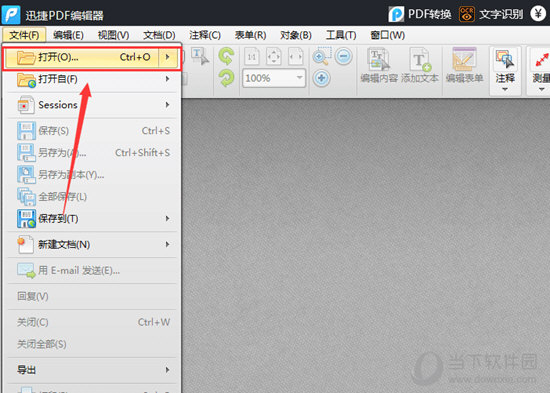Select the 编辑内容 edit content tool
The height and width of the screenshot is (393, 550).
tap(379, 66)
